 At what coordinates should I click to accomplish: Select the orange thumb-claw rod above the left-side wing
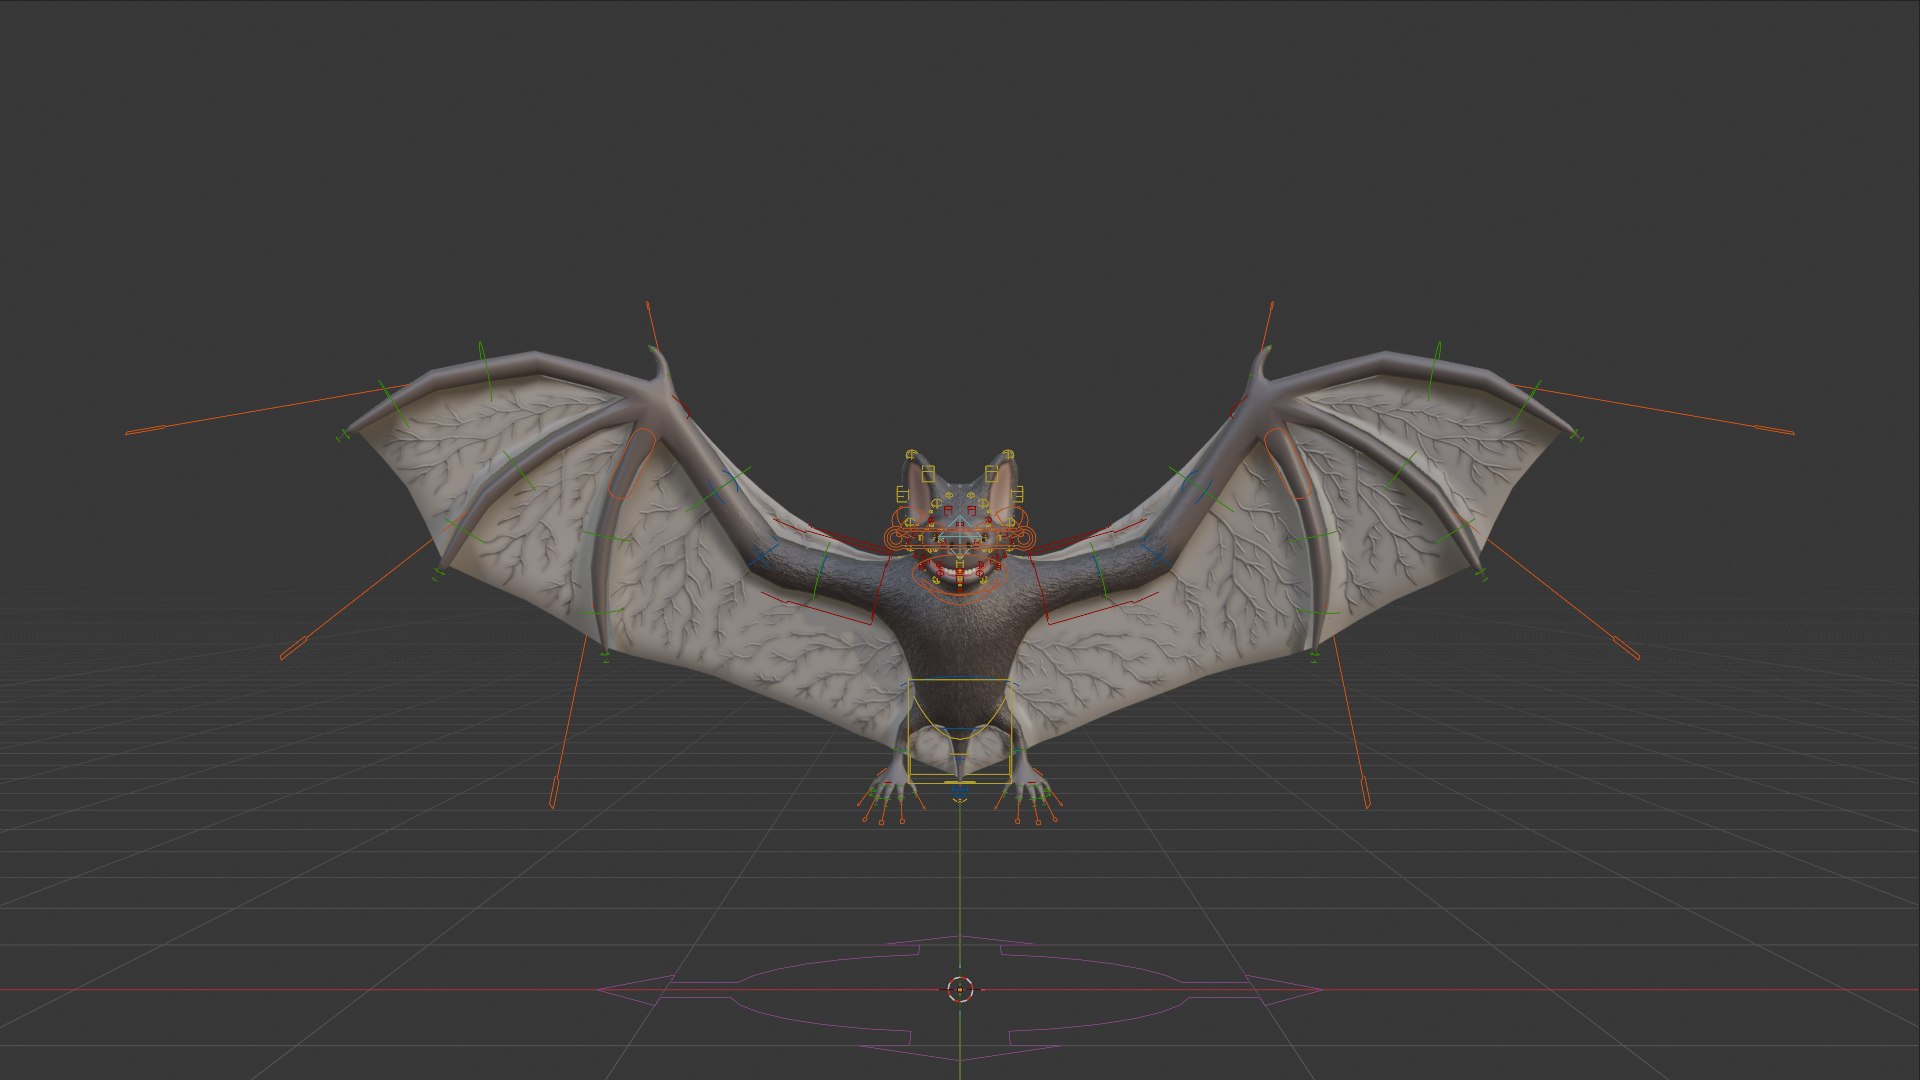coord(652,324)
